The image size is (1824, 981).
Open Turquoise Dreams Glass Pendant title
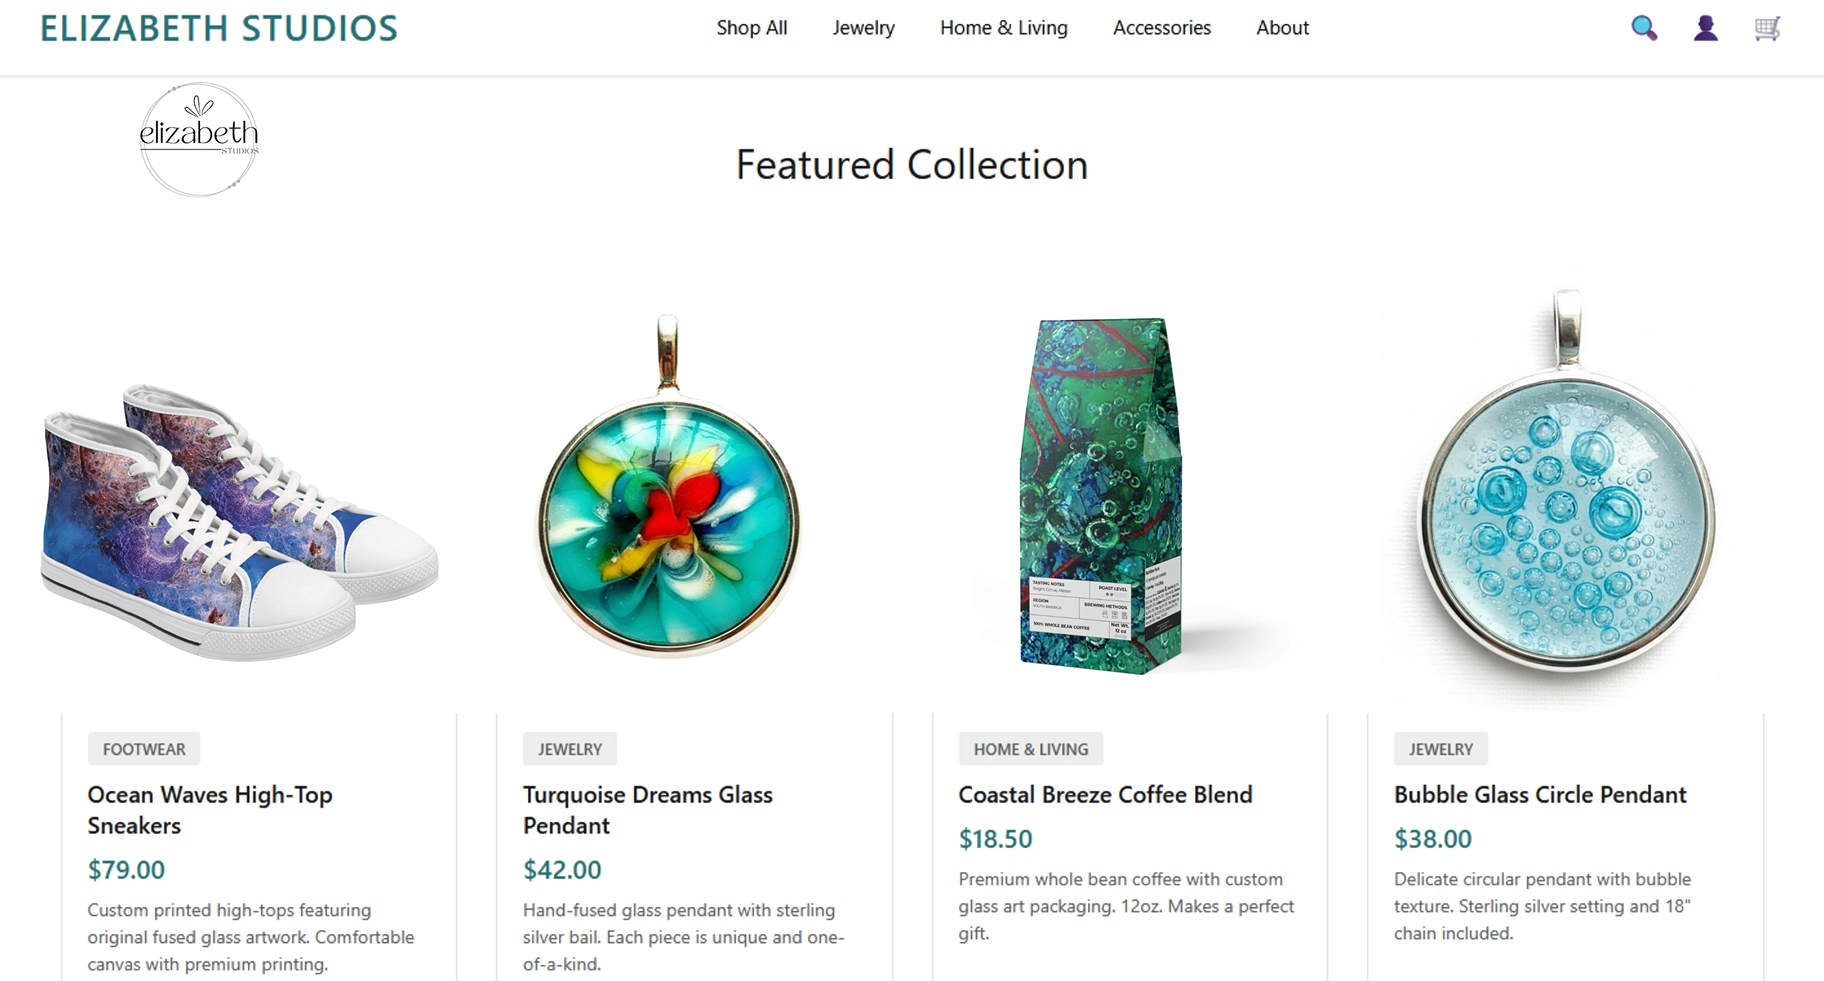(648, 810)
